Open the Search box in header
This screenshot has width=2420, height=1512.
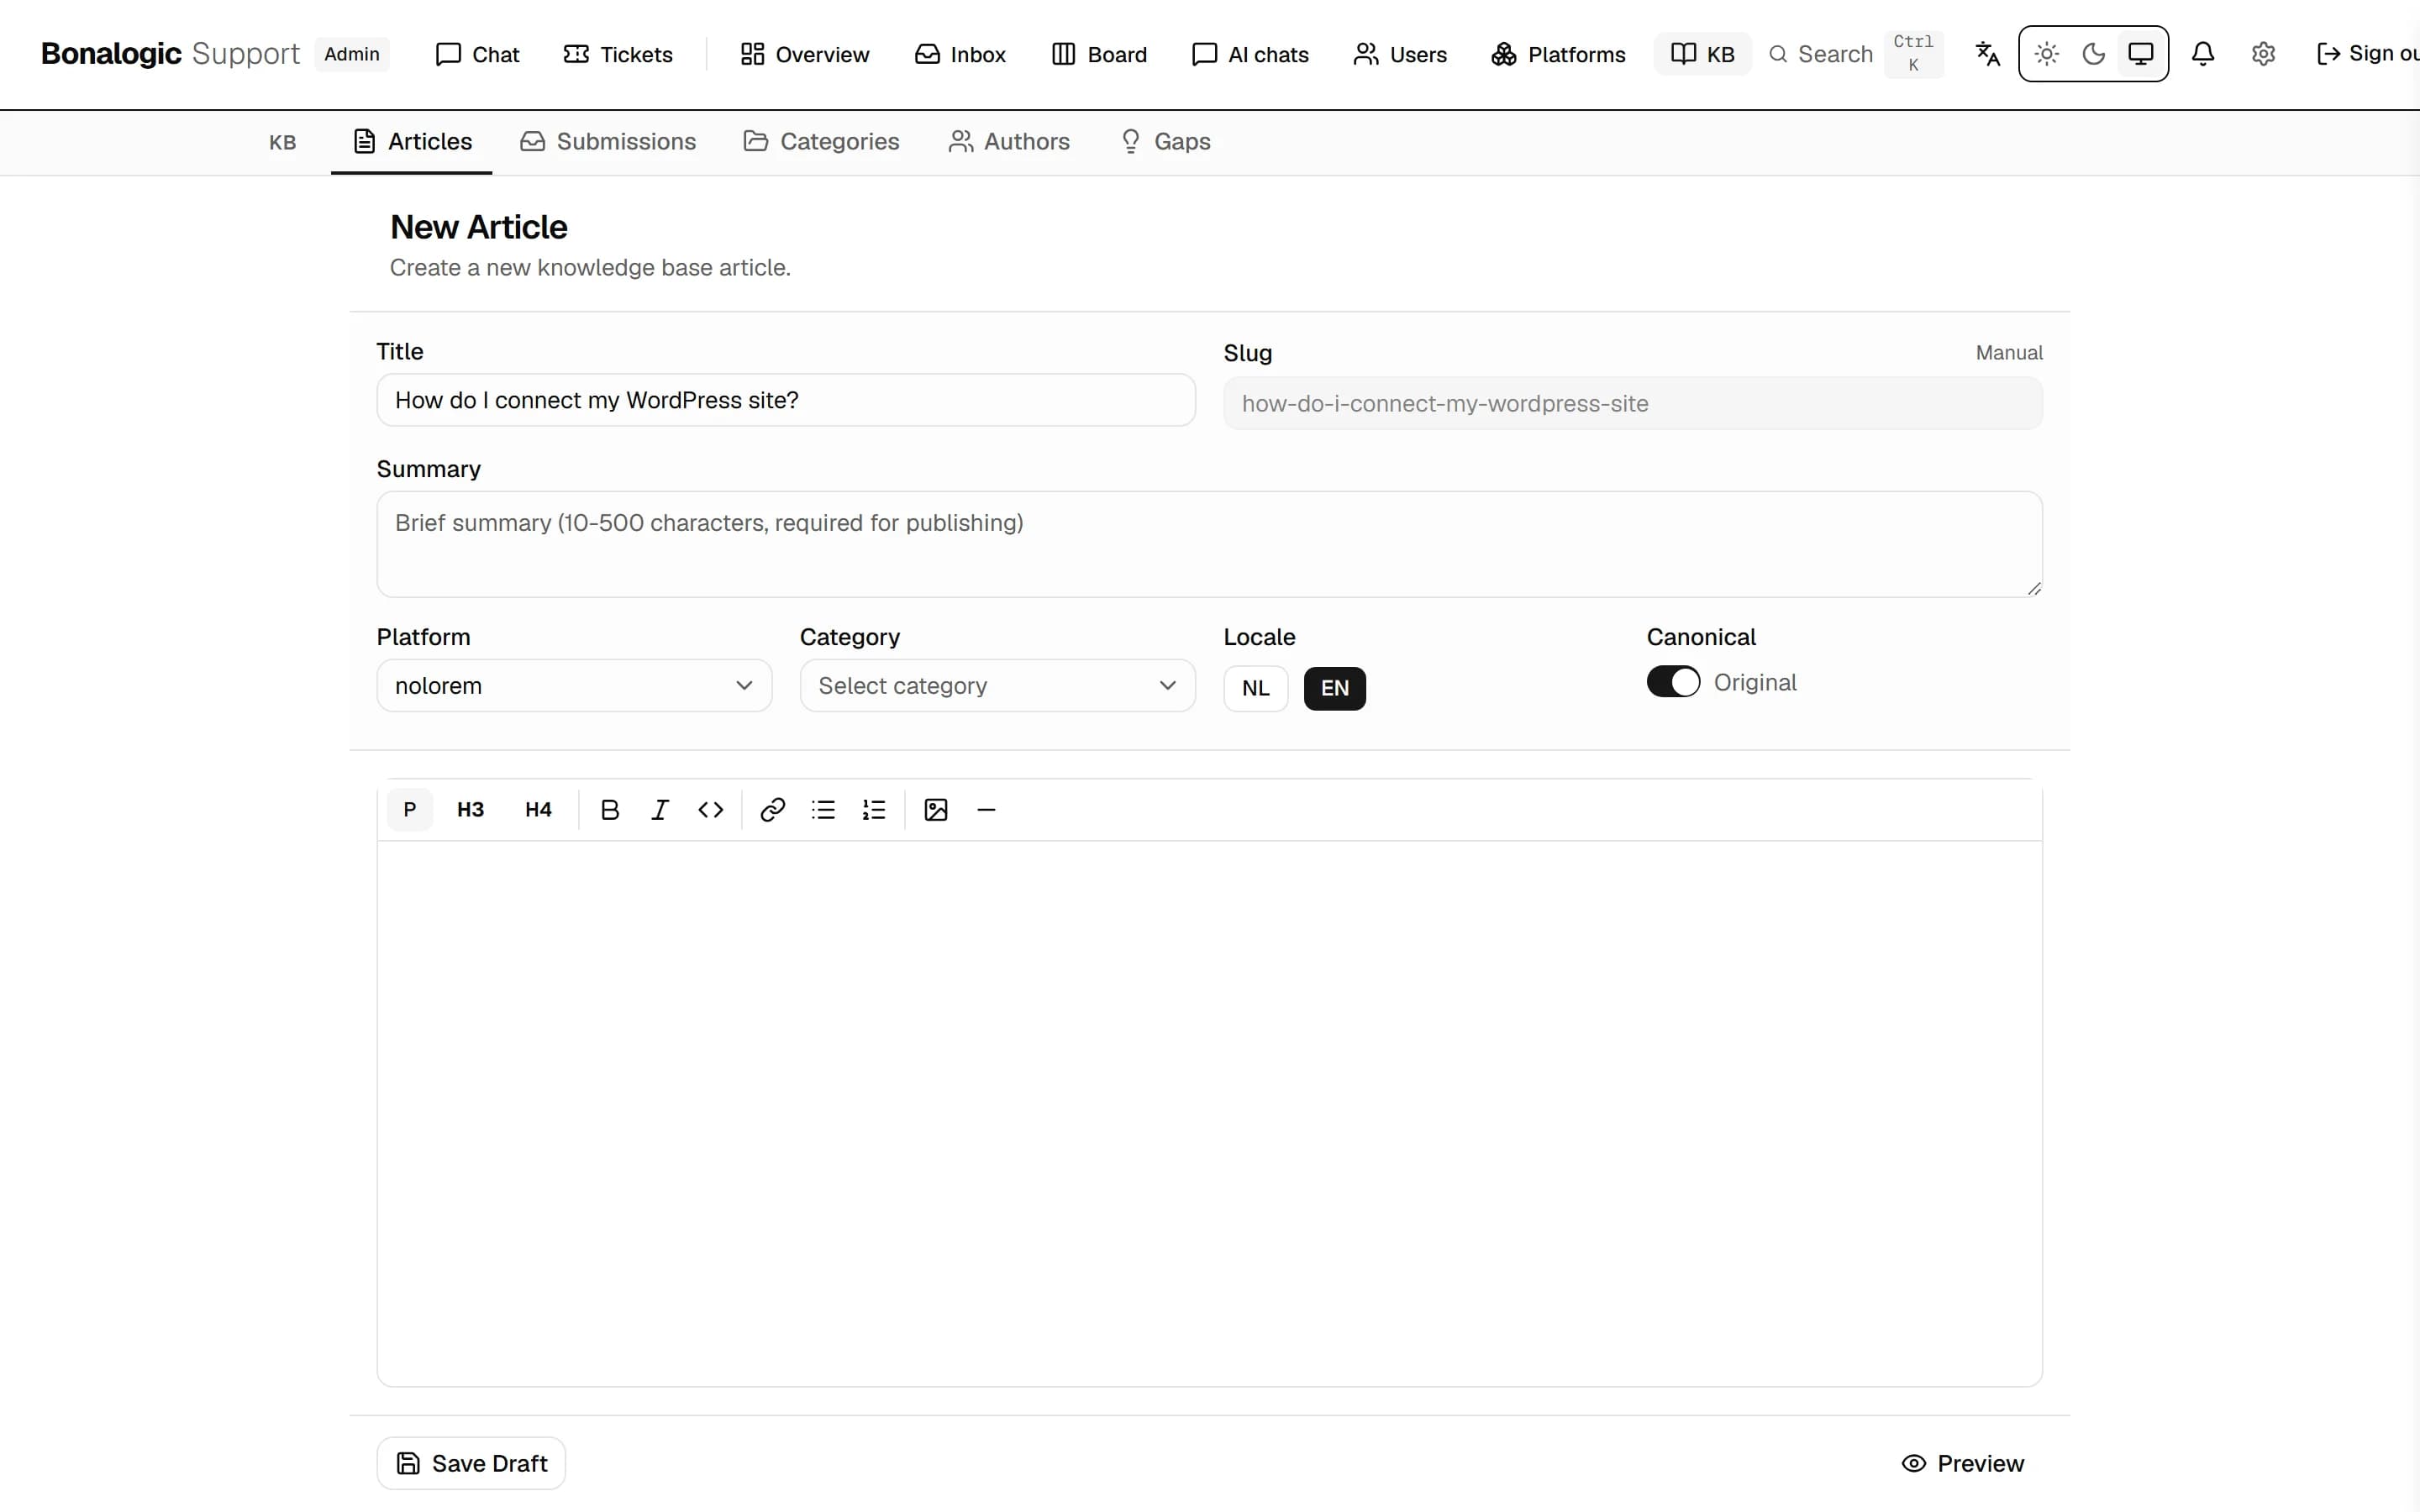coord(1856,54)
